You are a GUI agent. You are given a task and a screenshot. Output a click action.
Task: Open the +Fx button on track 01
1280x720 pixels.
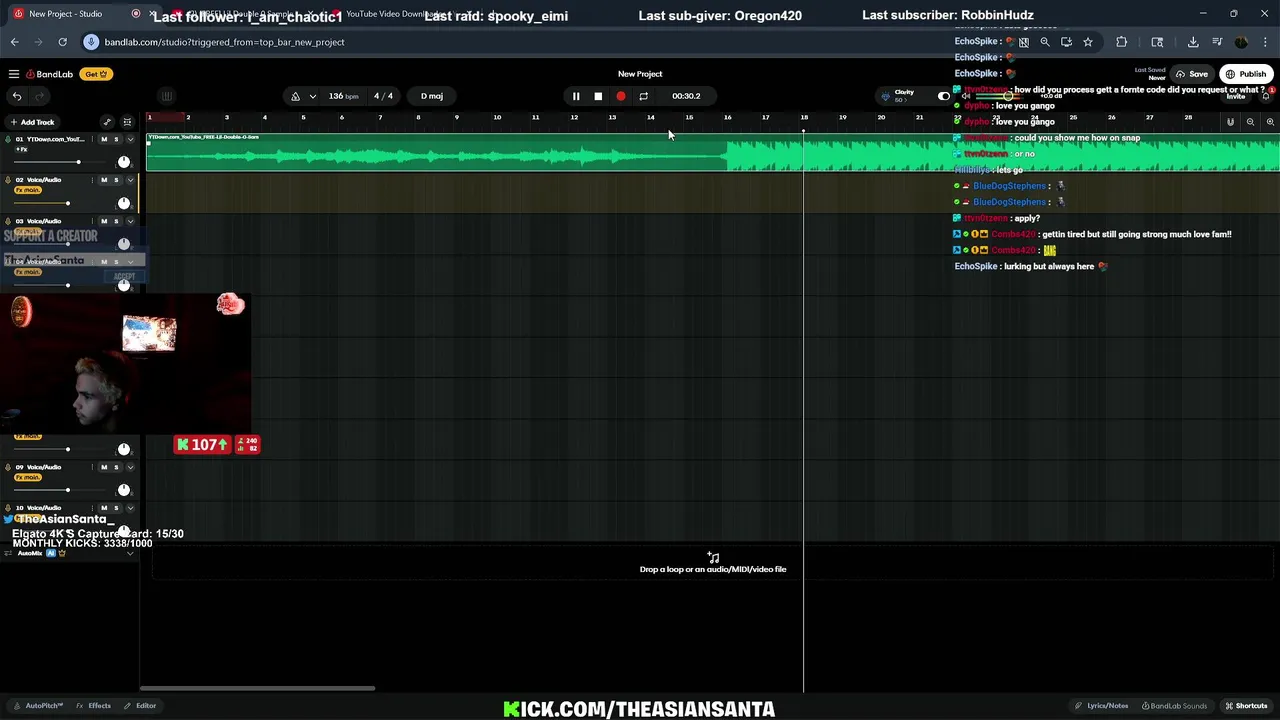[x=21, y=149]
